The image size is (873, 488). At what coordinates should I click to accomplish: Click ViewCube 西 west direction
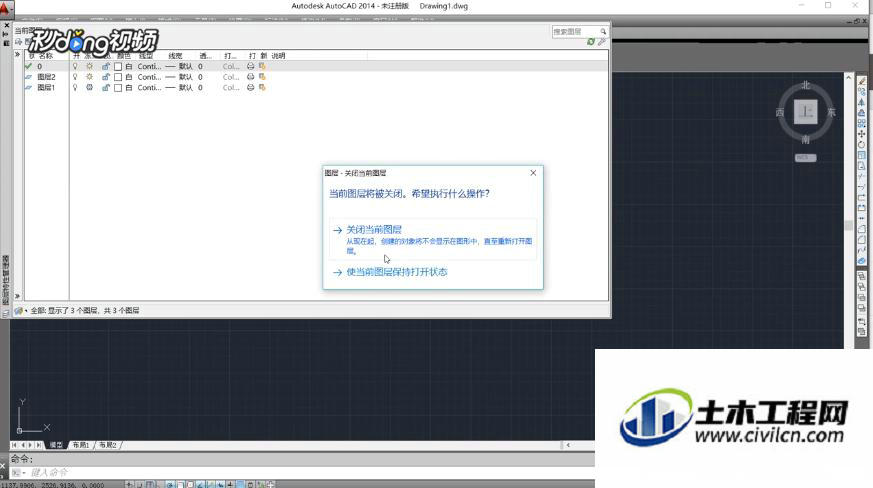pos(780,112)
